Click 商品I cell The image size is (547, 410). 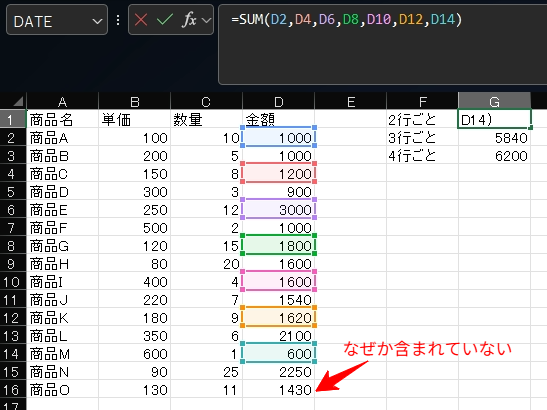pos(62,282)
